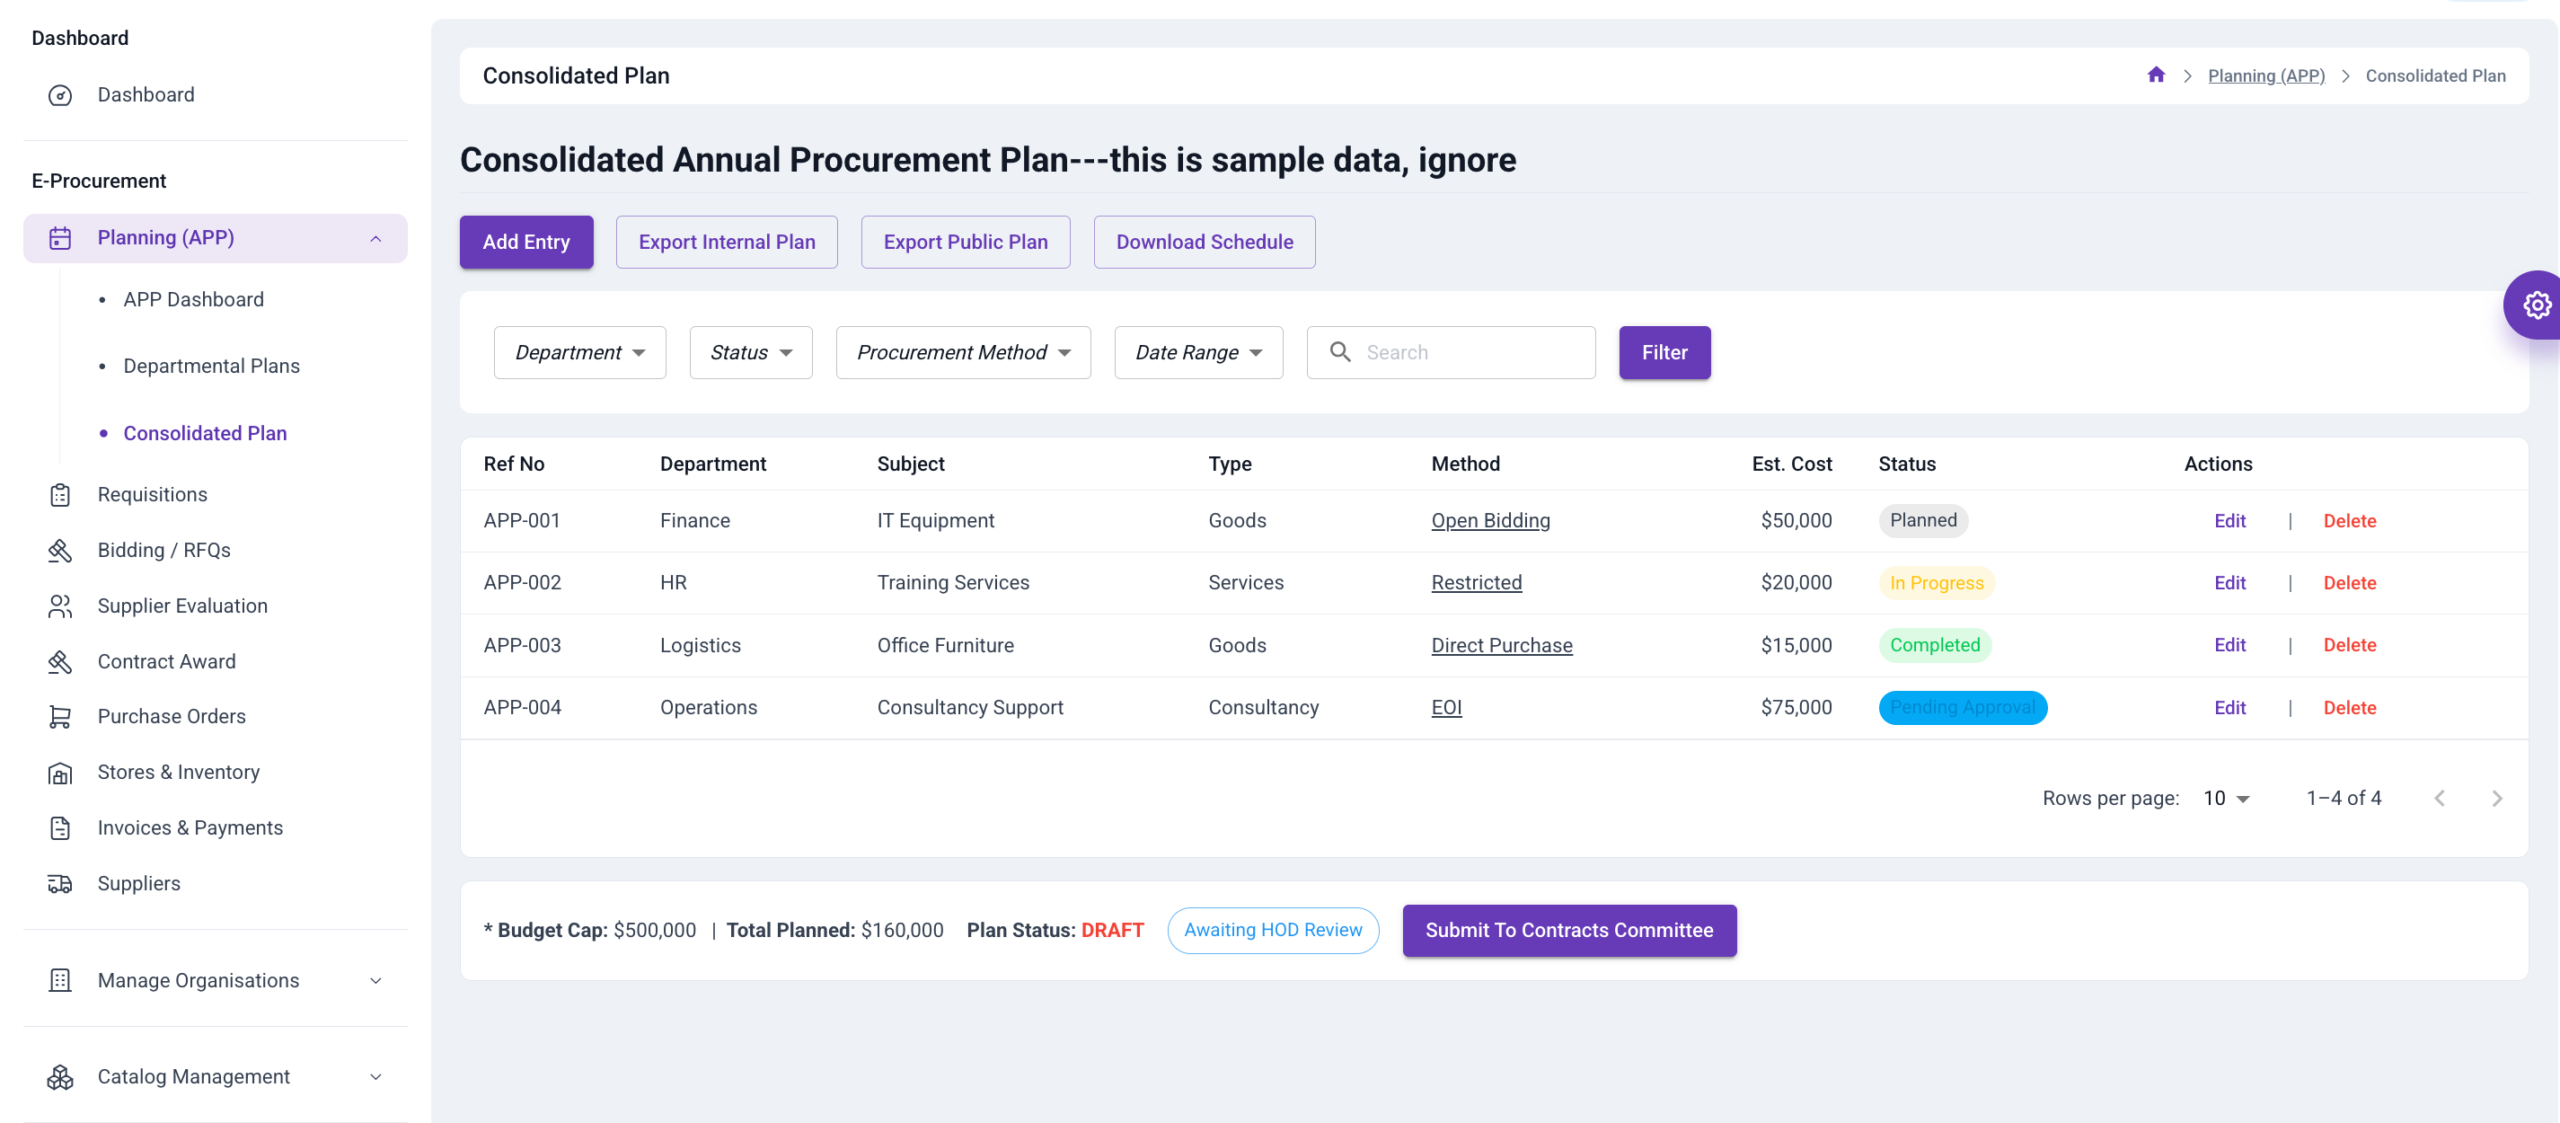Click the Supplier Evaluation people icon

[x=60, y=606]
